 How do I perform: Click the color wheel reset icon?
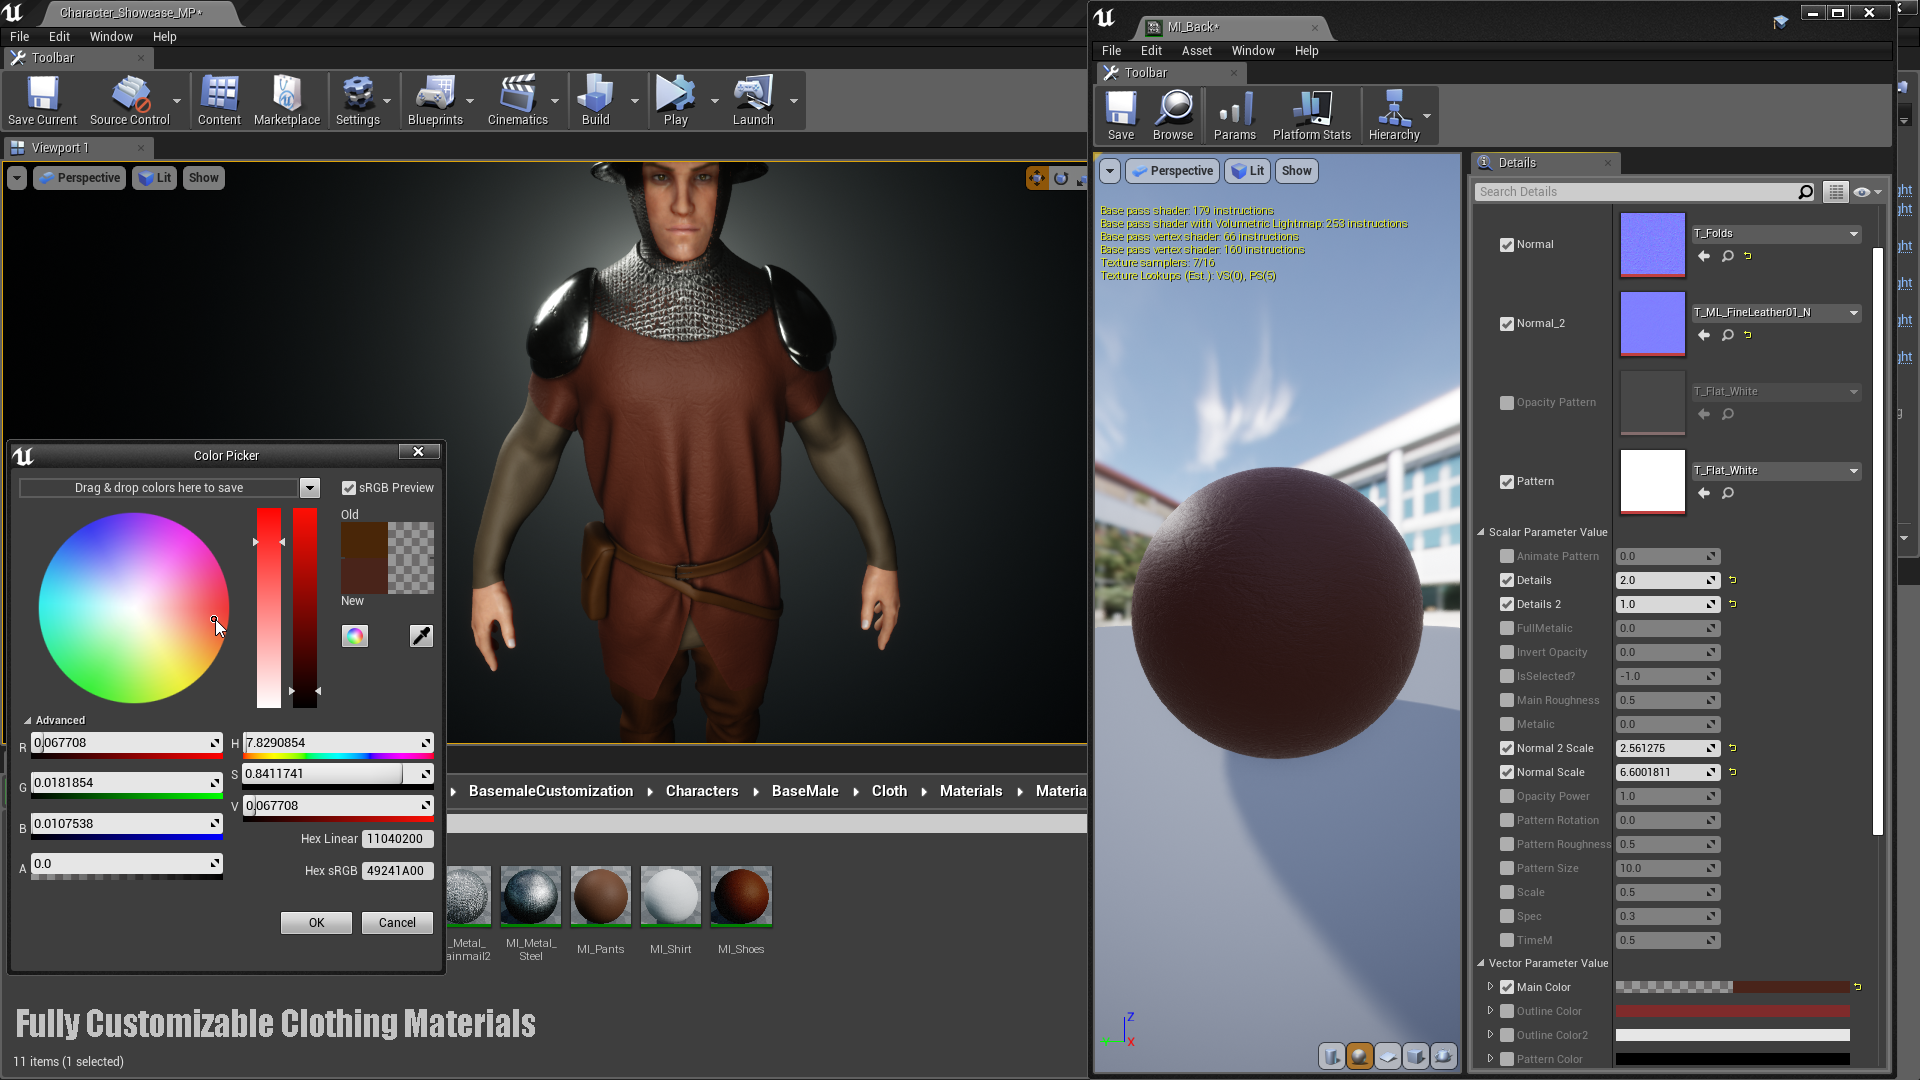coord(355,636)
